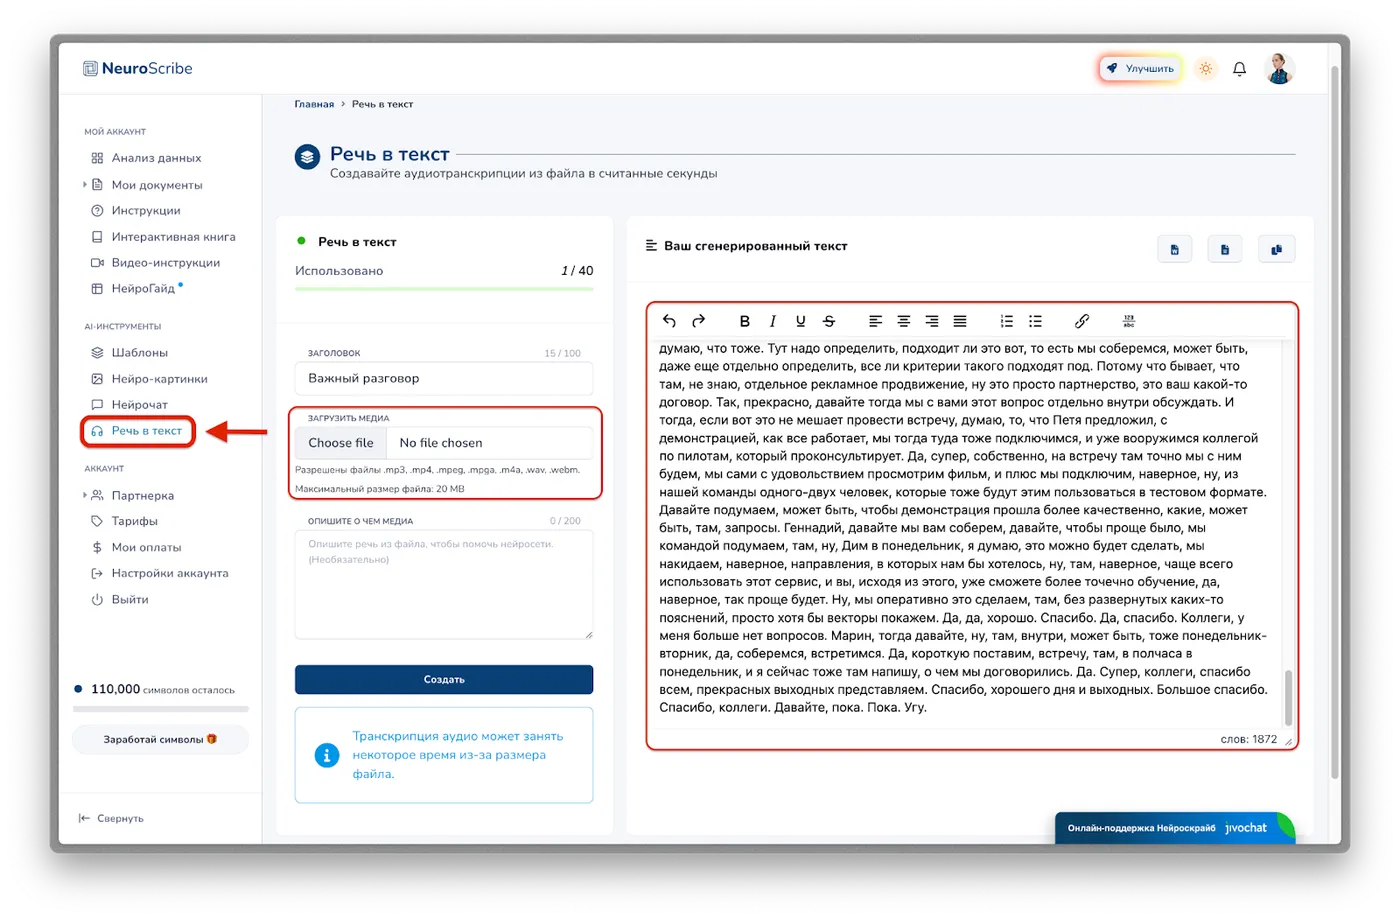The image size is (1400, 919).
Task: Align text left in editor
Action: pos(875,321)
